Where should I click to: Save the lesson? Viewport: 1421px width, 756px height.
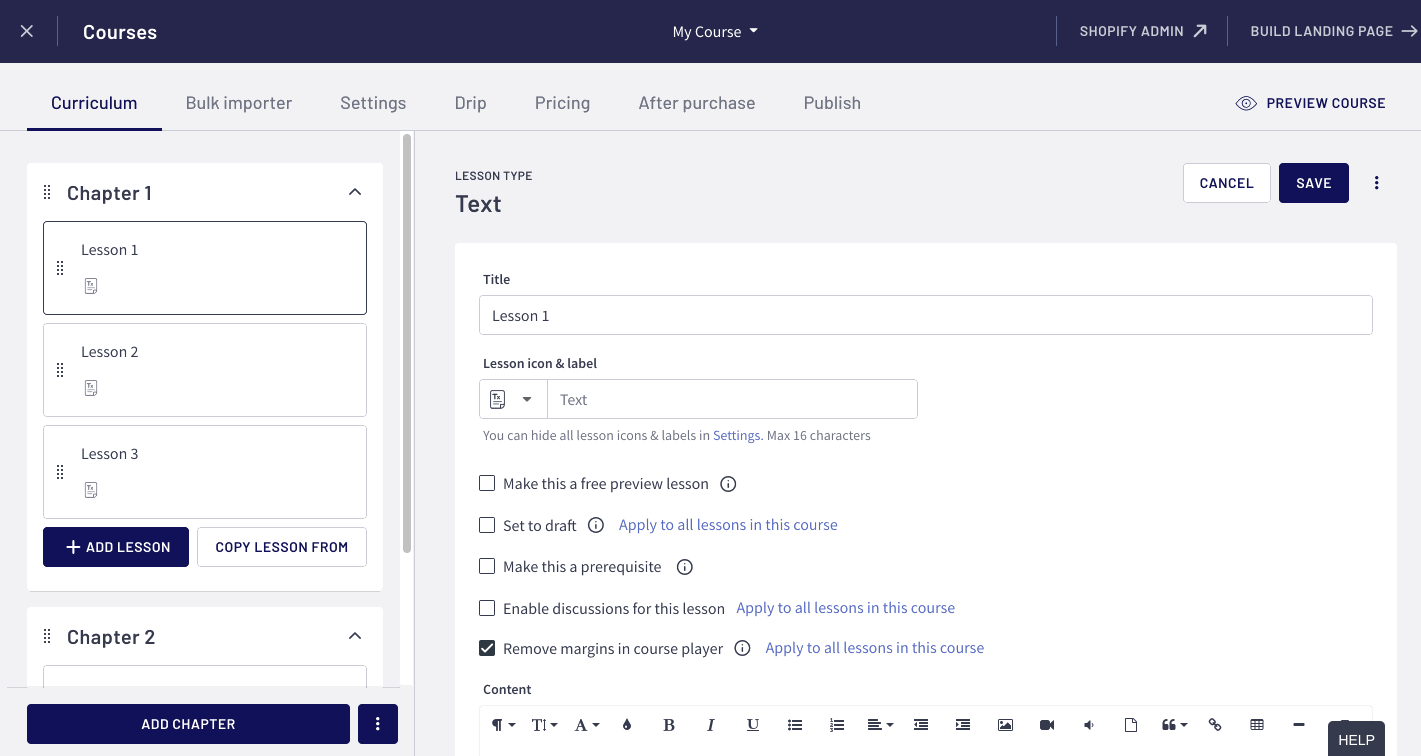point(1313,183)
